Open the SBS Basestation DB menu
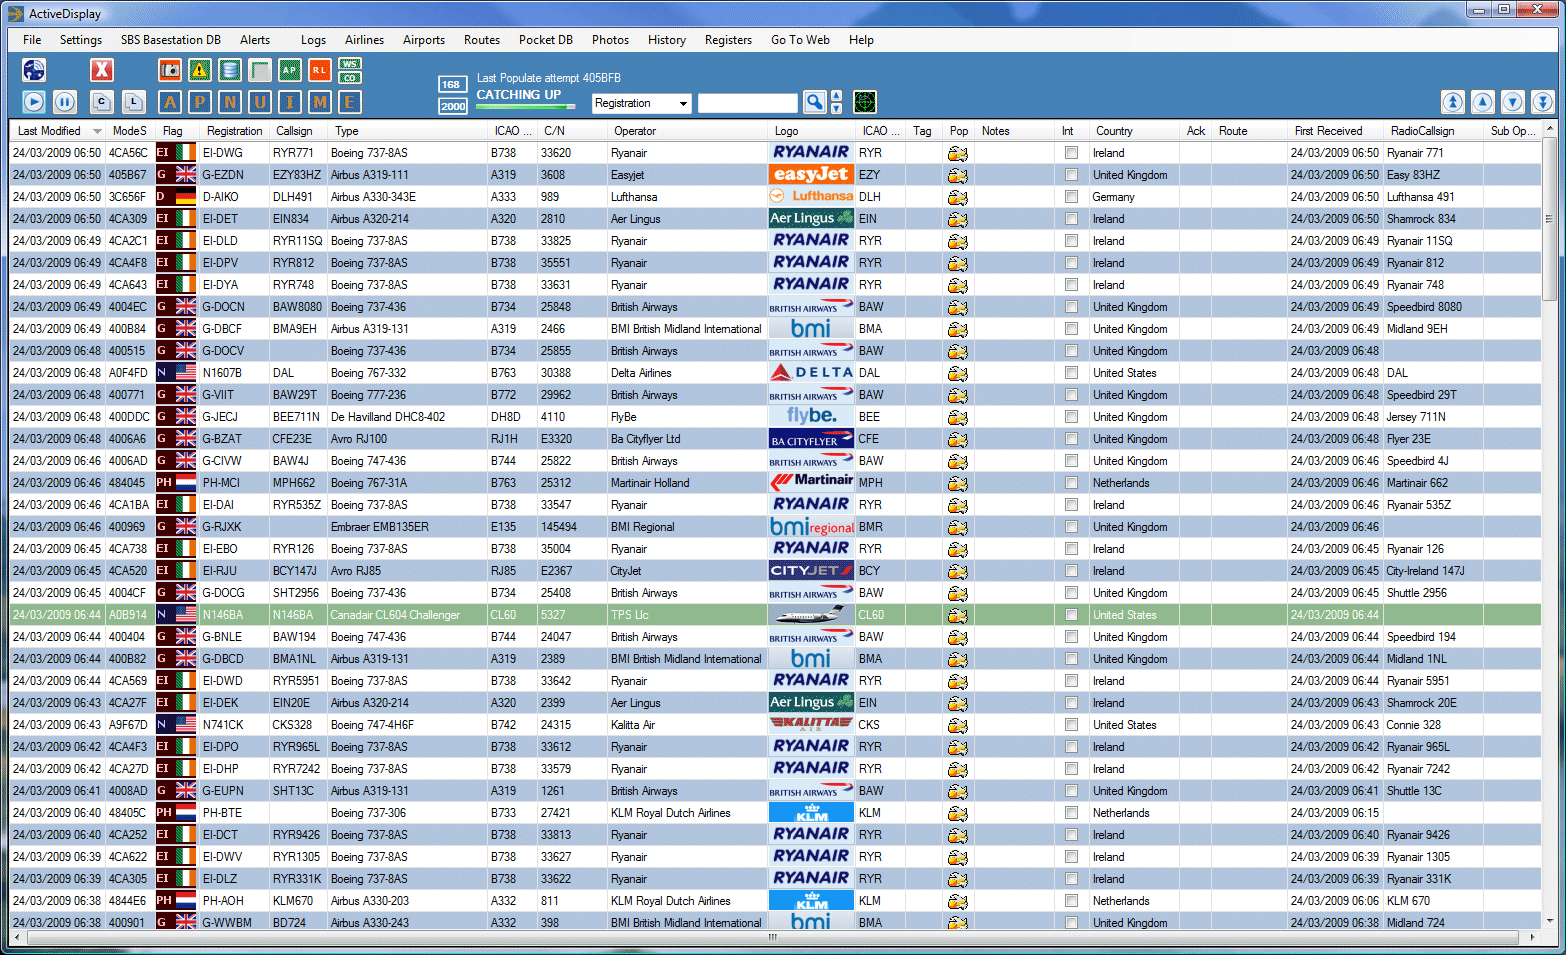 pyautogui.click(x=171, y=40)
